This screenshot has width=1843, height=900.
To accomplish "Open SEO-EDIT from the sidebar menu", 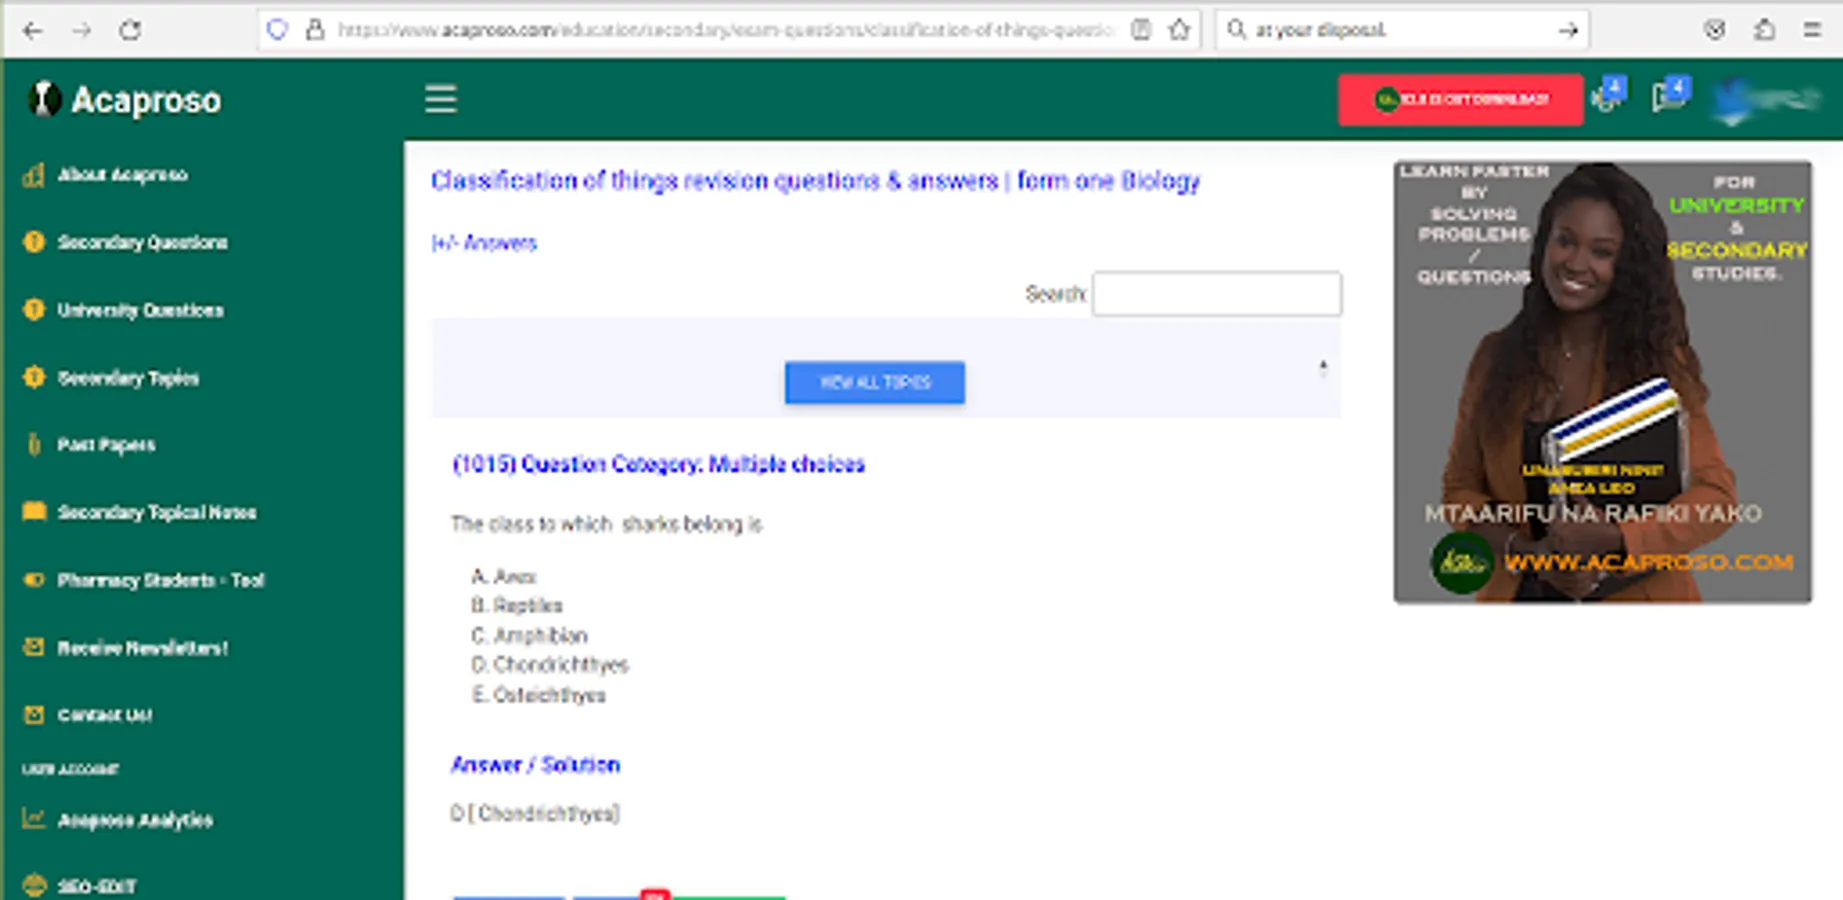I will pos(33,885).
